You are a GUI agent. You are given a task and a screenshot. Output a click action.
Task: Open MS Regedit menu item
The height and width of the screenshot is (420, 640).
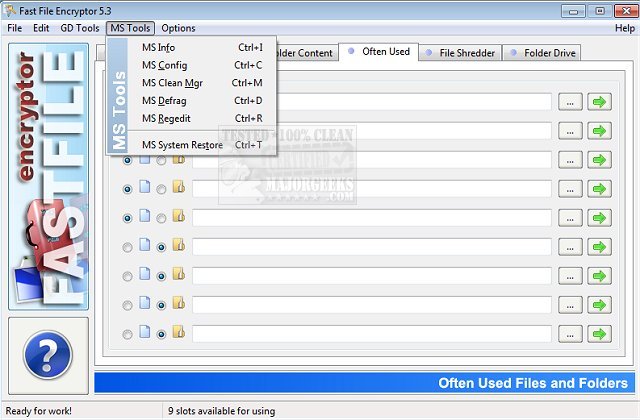tap(202, 118)
